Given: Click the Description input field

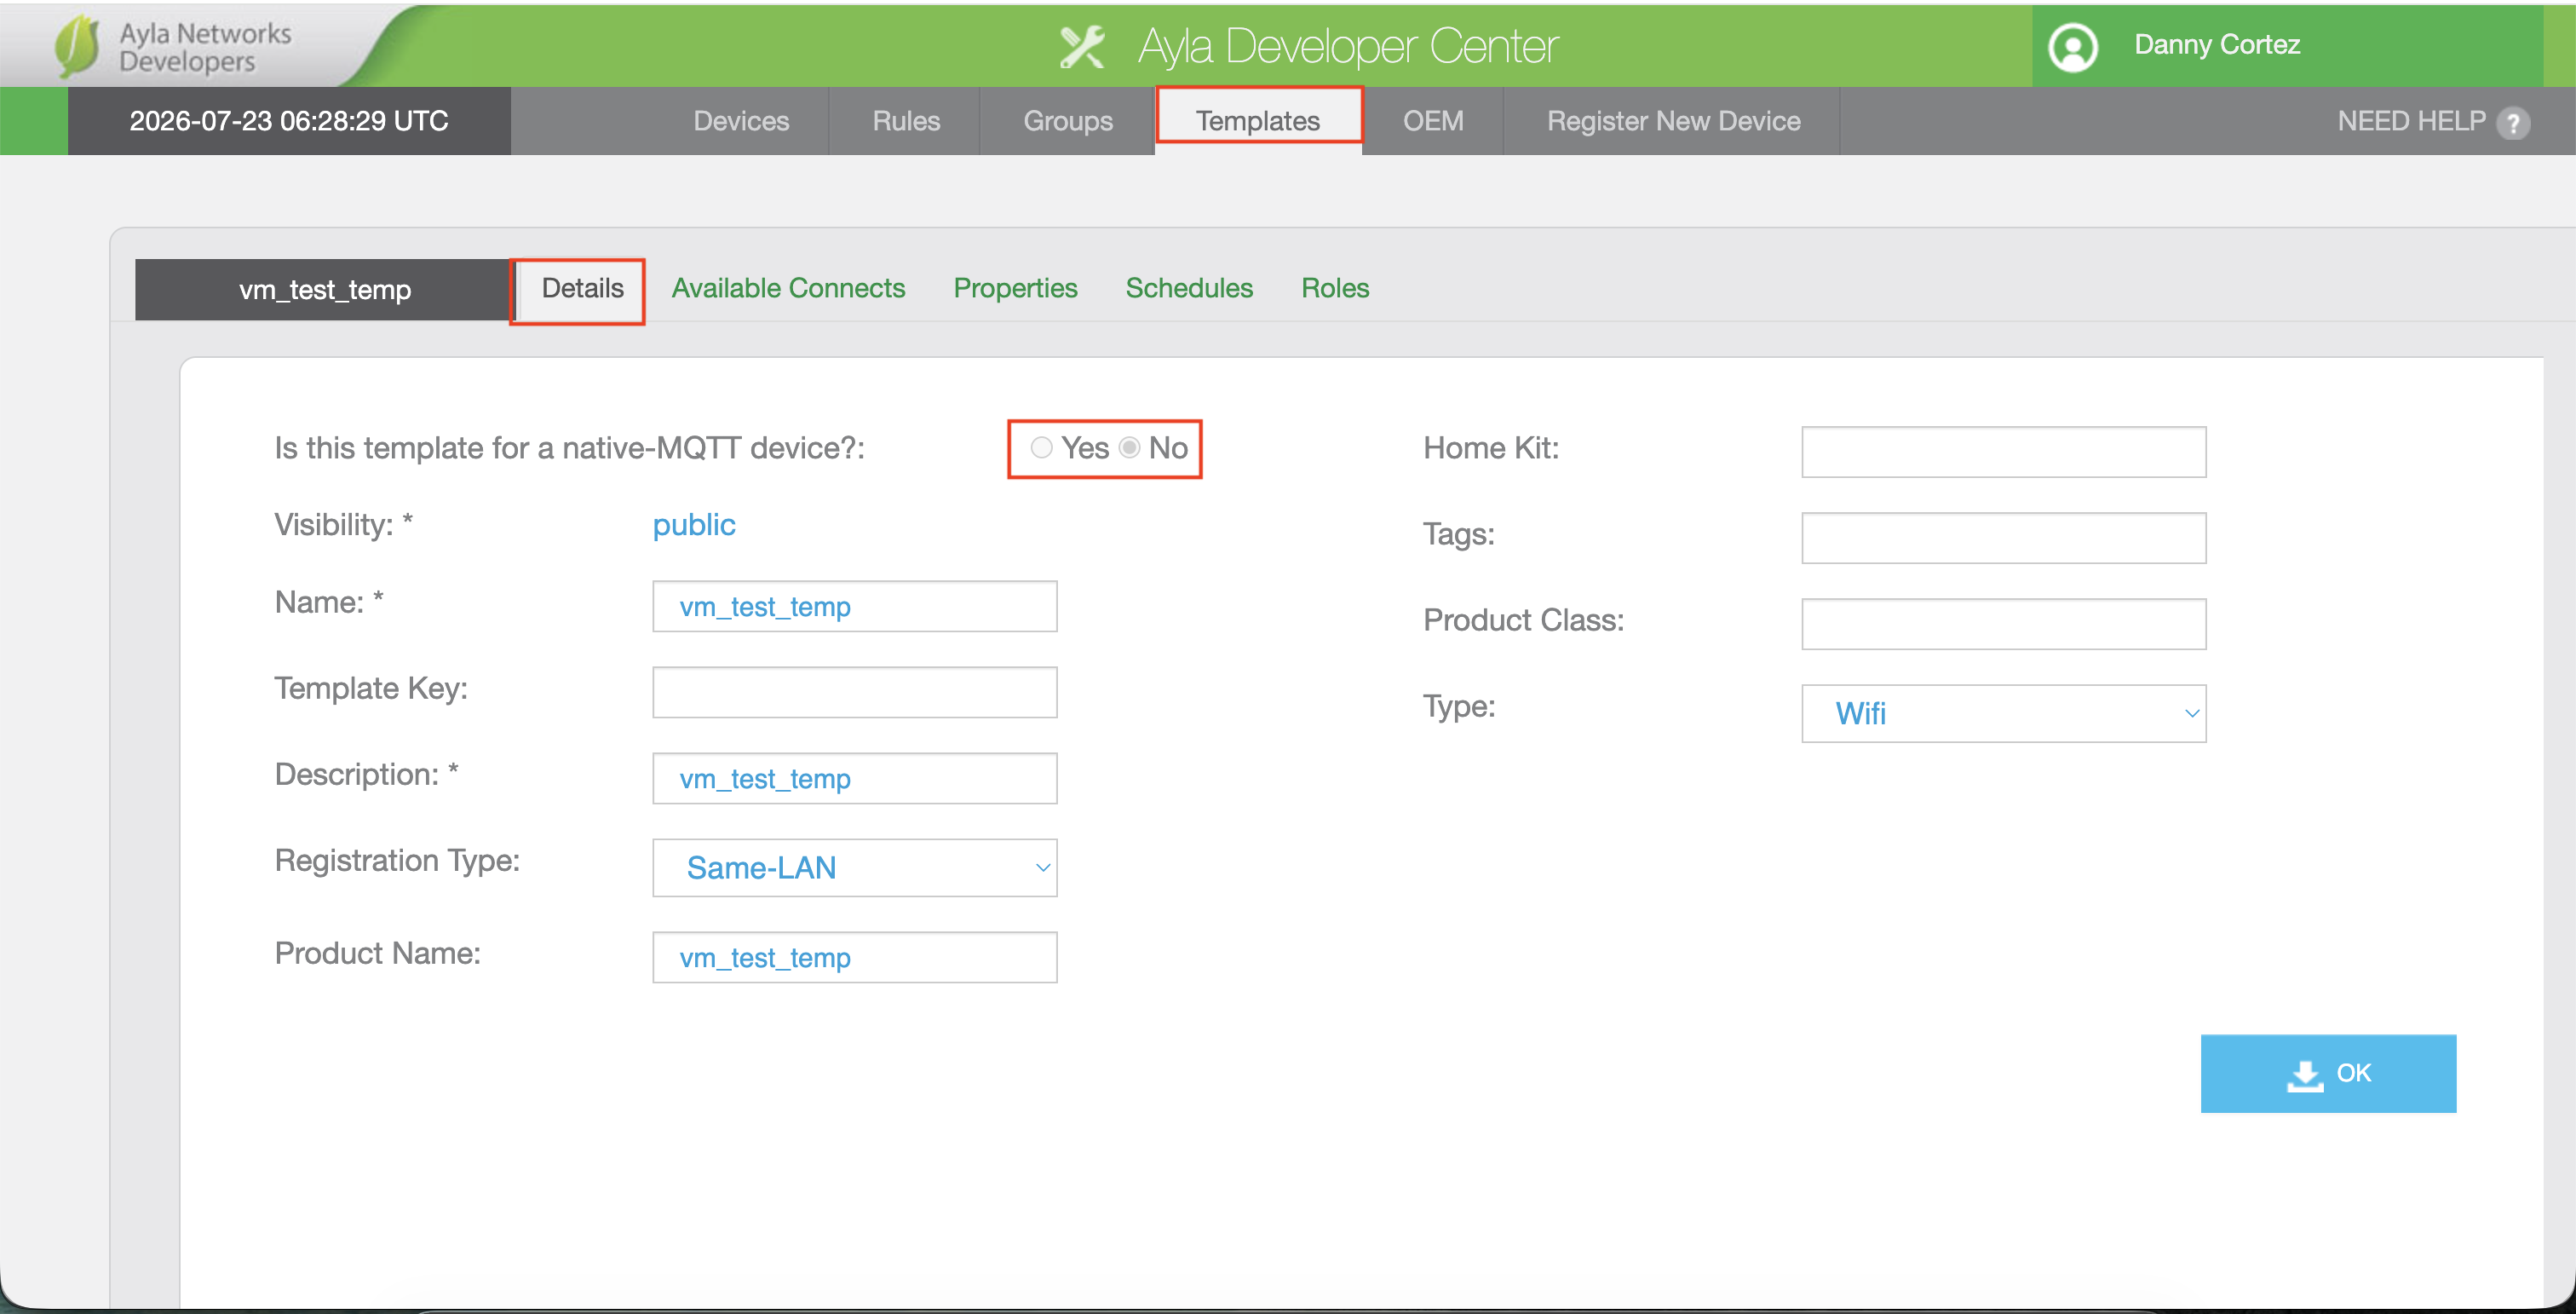Looking at the screenshot, I should (854, 778).
